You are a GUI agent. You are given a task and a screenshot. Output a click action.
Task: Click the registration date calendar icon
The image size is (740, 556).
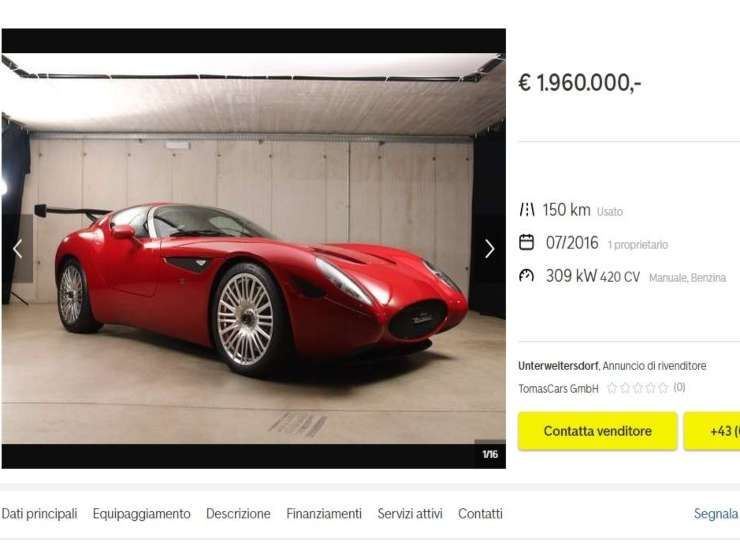[526, 243]
